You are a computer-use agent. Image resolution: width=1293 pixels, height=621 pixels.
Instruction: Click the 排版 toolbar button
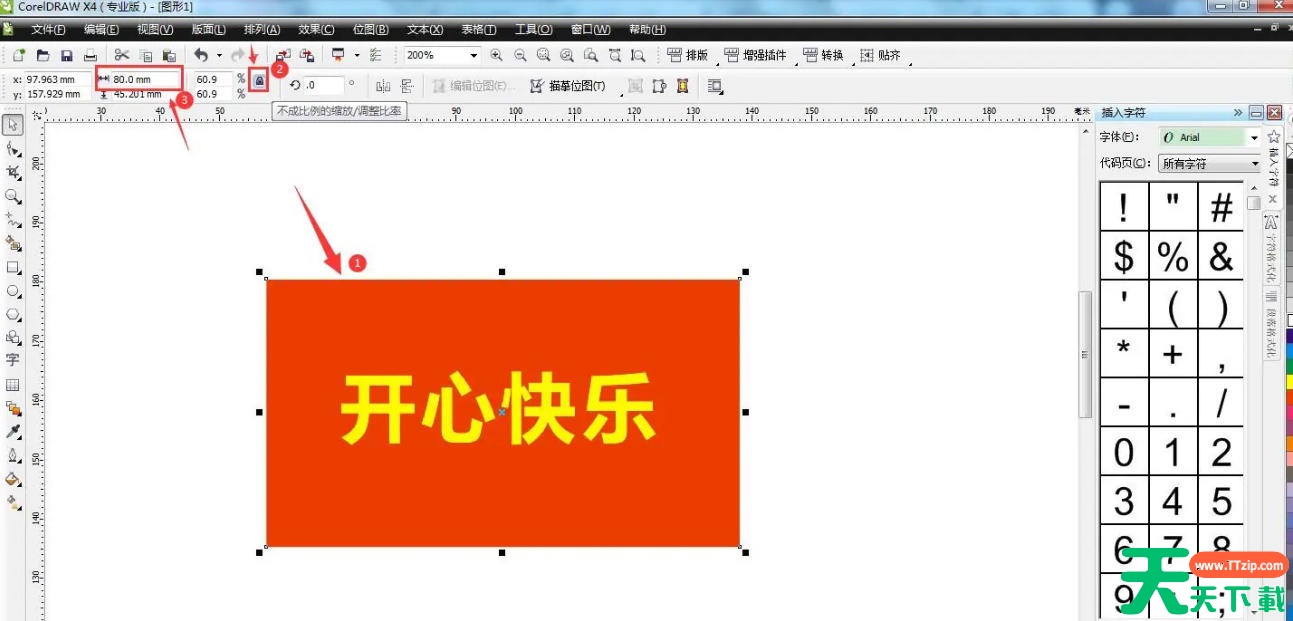pyautogui.click(x=688, y=56)
